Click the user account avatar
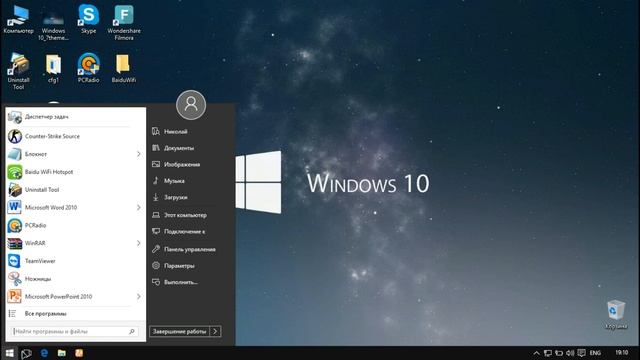Screen dimensions: 640x360 [x=191, y=105]
